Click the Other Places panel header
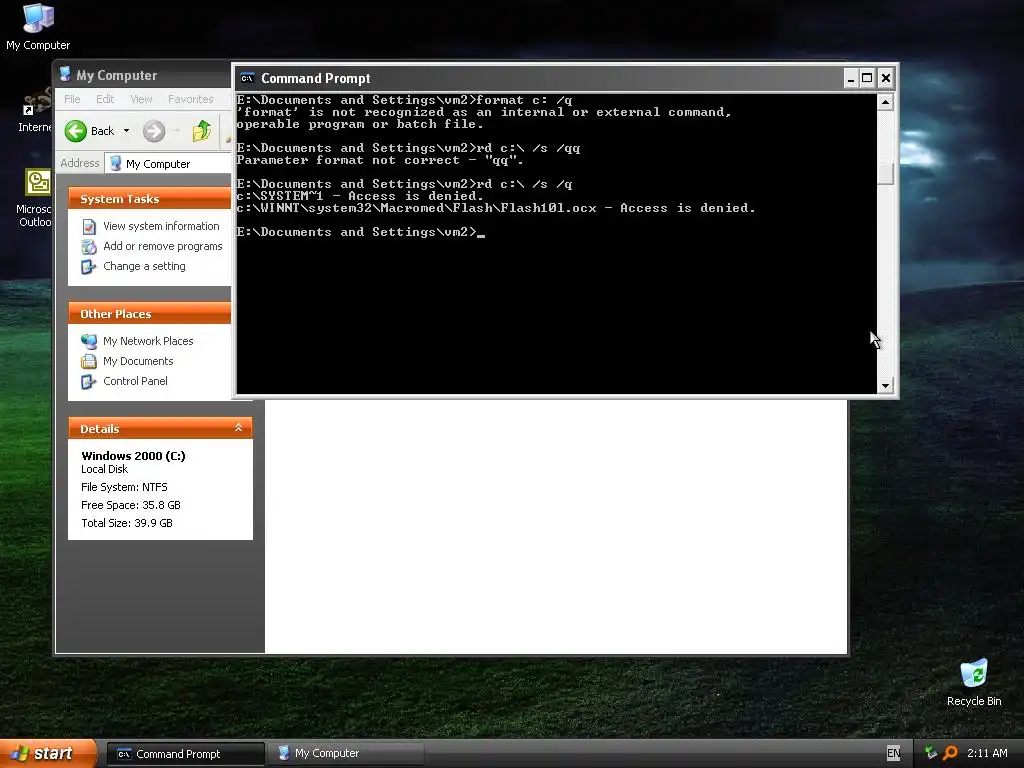Screen dimensions: 1024x768 150,313
